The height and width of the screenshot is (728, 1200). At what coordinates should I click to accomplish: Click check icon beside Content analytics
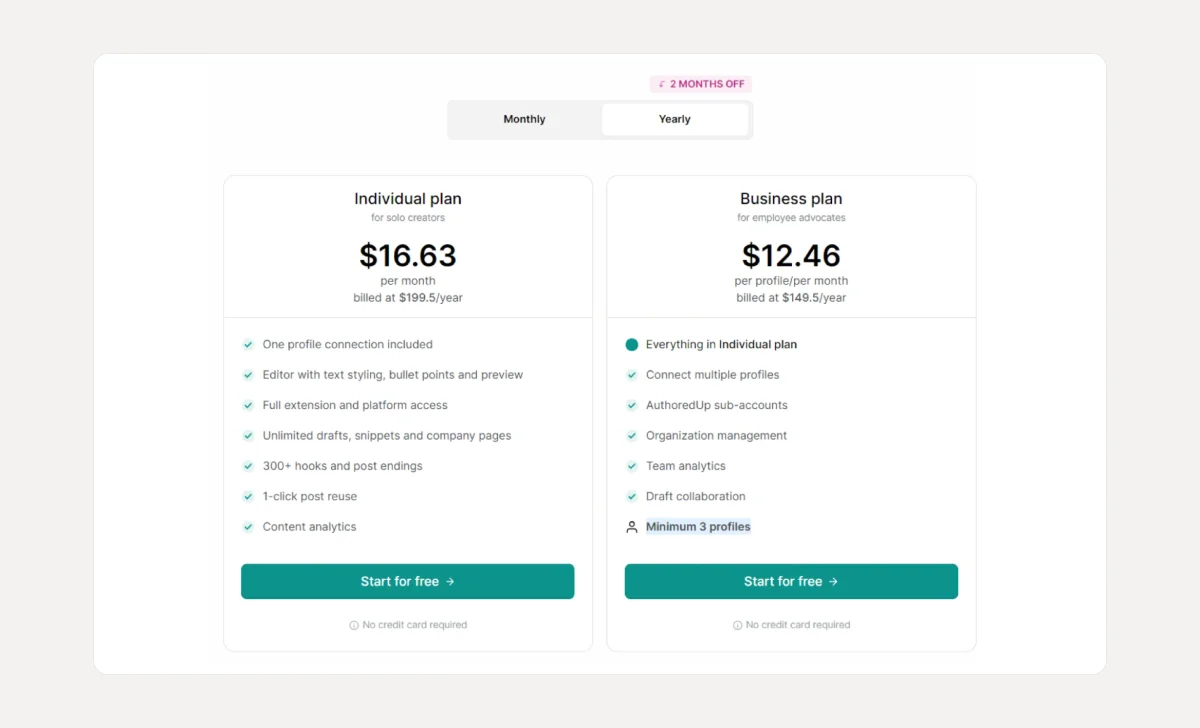pyautogui.click(x=248, y=527)
